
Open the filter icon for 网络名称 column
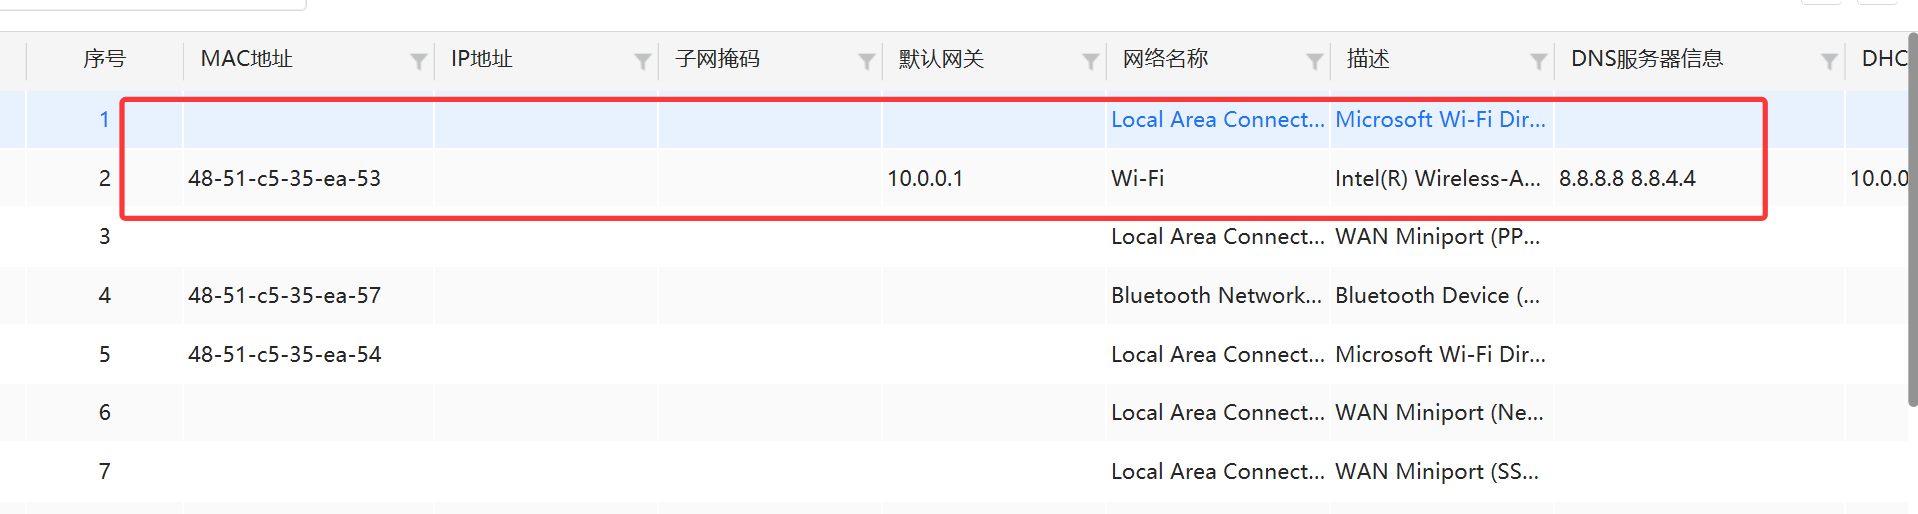1315,62
